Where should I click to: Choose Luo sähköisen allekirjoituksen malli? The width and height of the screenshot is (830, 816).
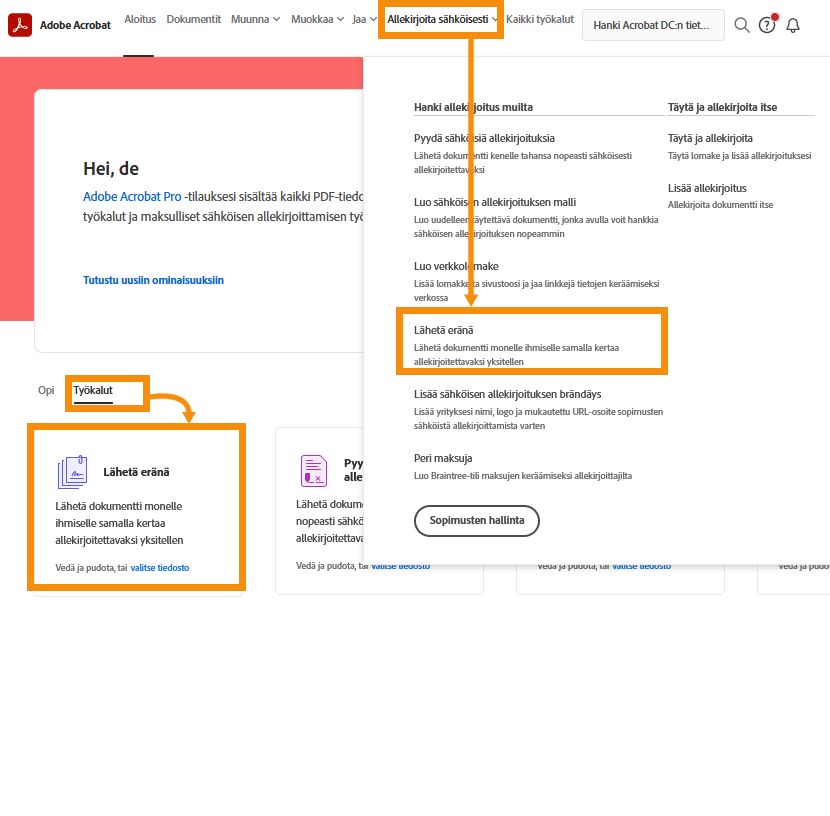494,203
